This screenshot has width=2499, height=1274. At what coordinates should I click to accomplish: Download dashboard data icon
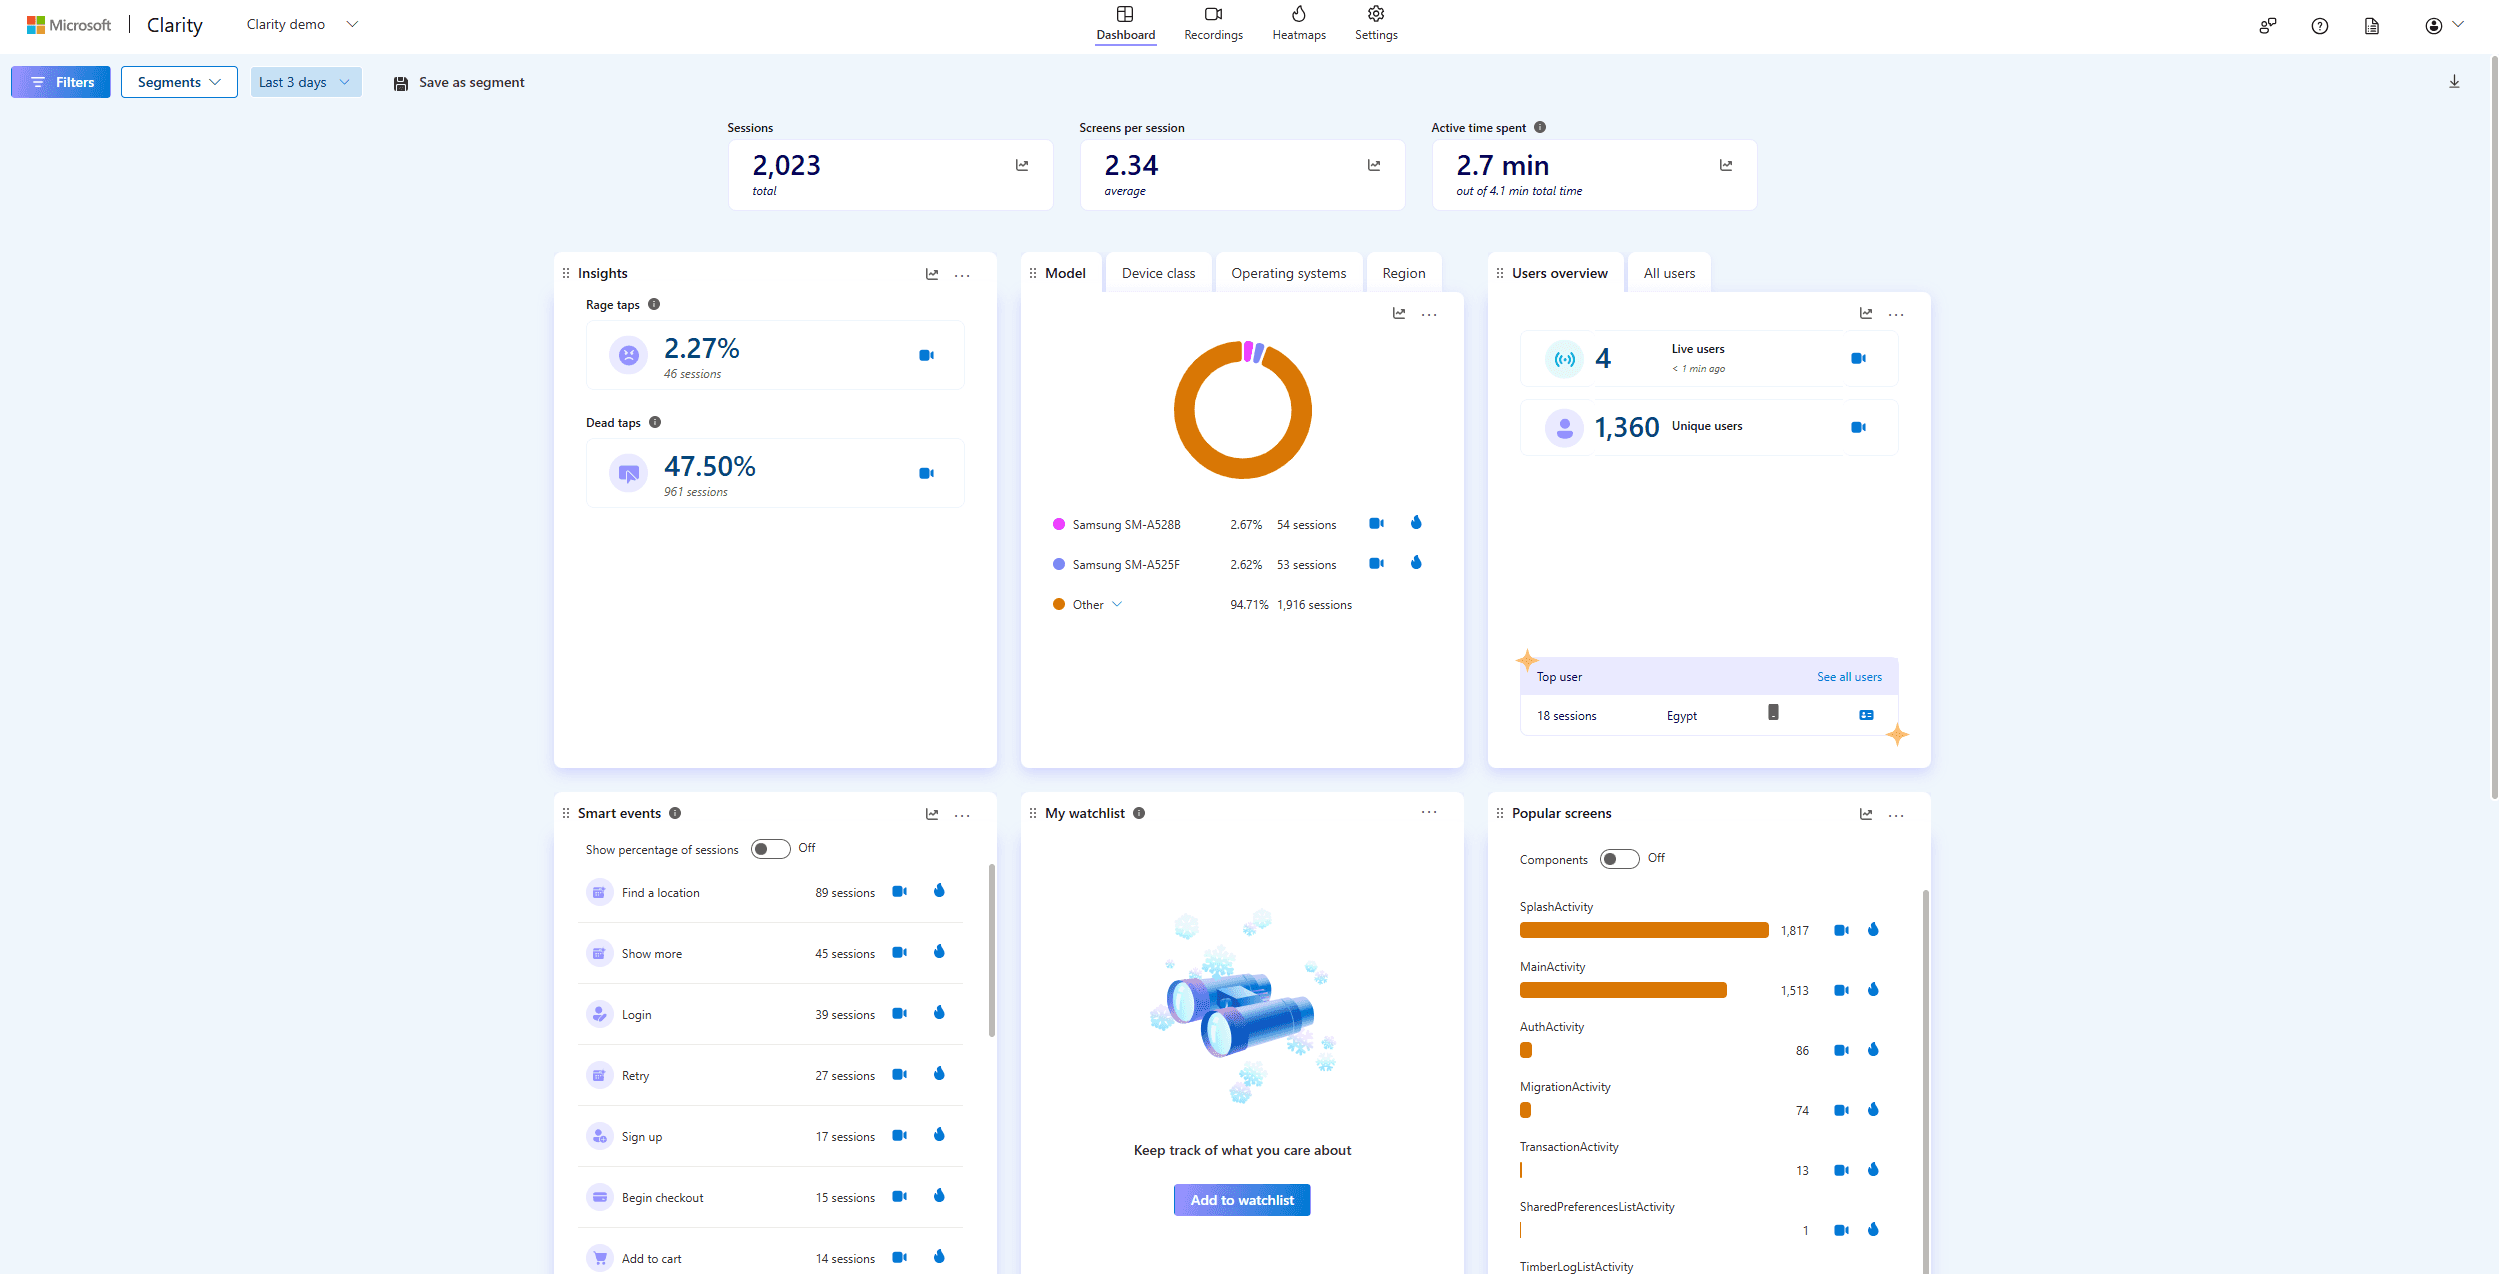[2453, 82]
